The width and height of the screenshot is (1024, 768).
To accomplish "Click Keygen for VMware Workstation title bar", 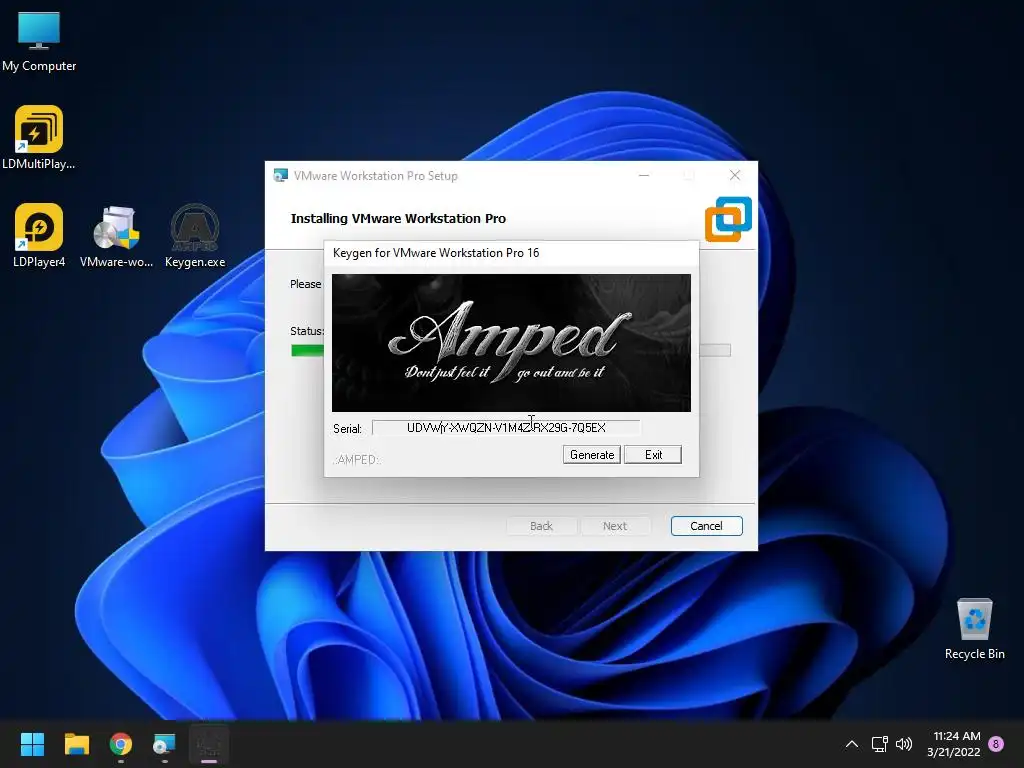I will 511,253.
